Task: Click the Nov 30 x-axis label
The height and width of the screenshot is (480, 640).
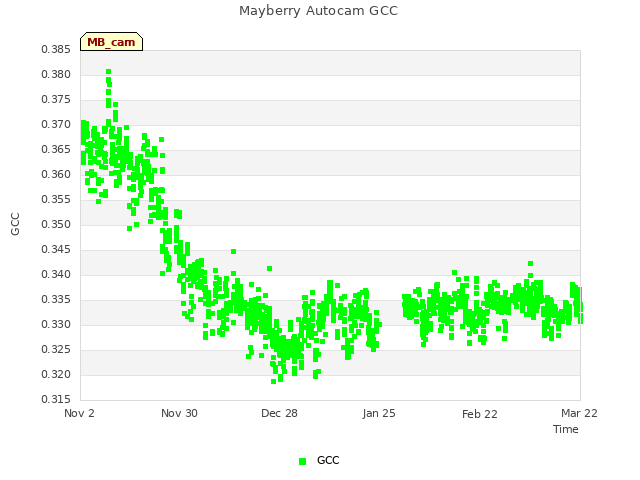Action: point(179,413)
